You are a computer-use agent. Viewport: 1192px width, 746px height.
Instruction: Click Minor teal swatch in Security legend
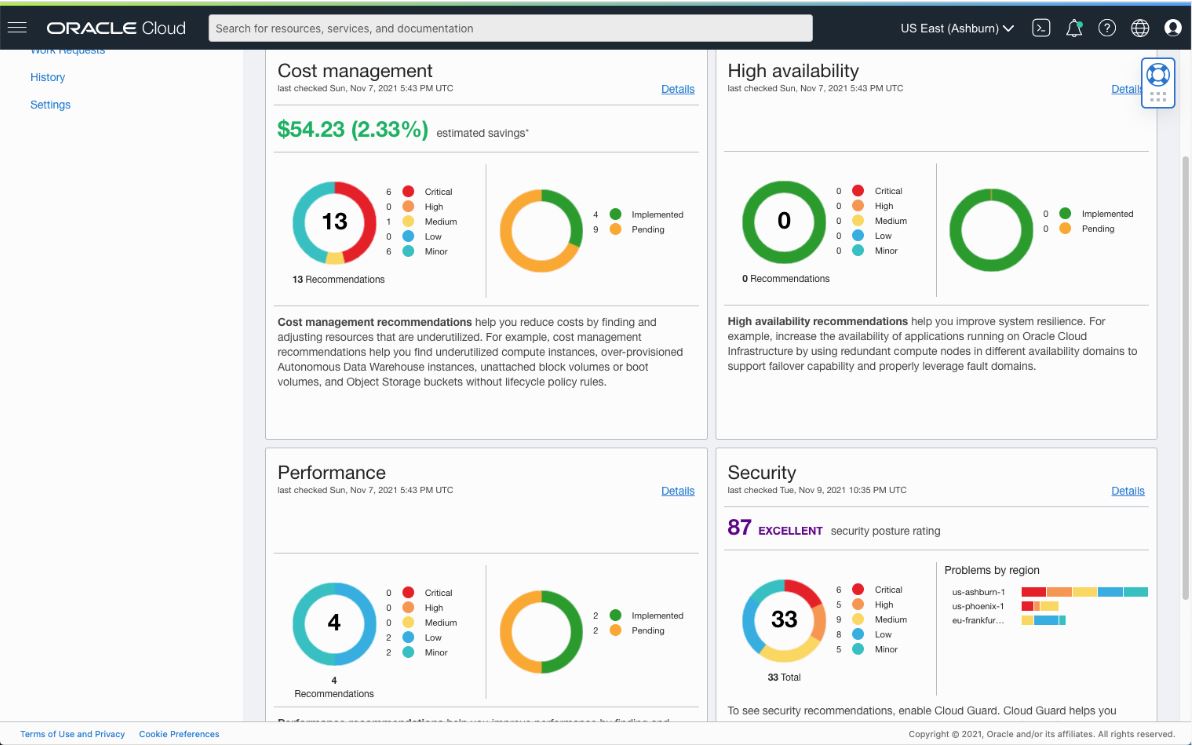tap(858, 649)
